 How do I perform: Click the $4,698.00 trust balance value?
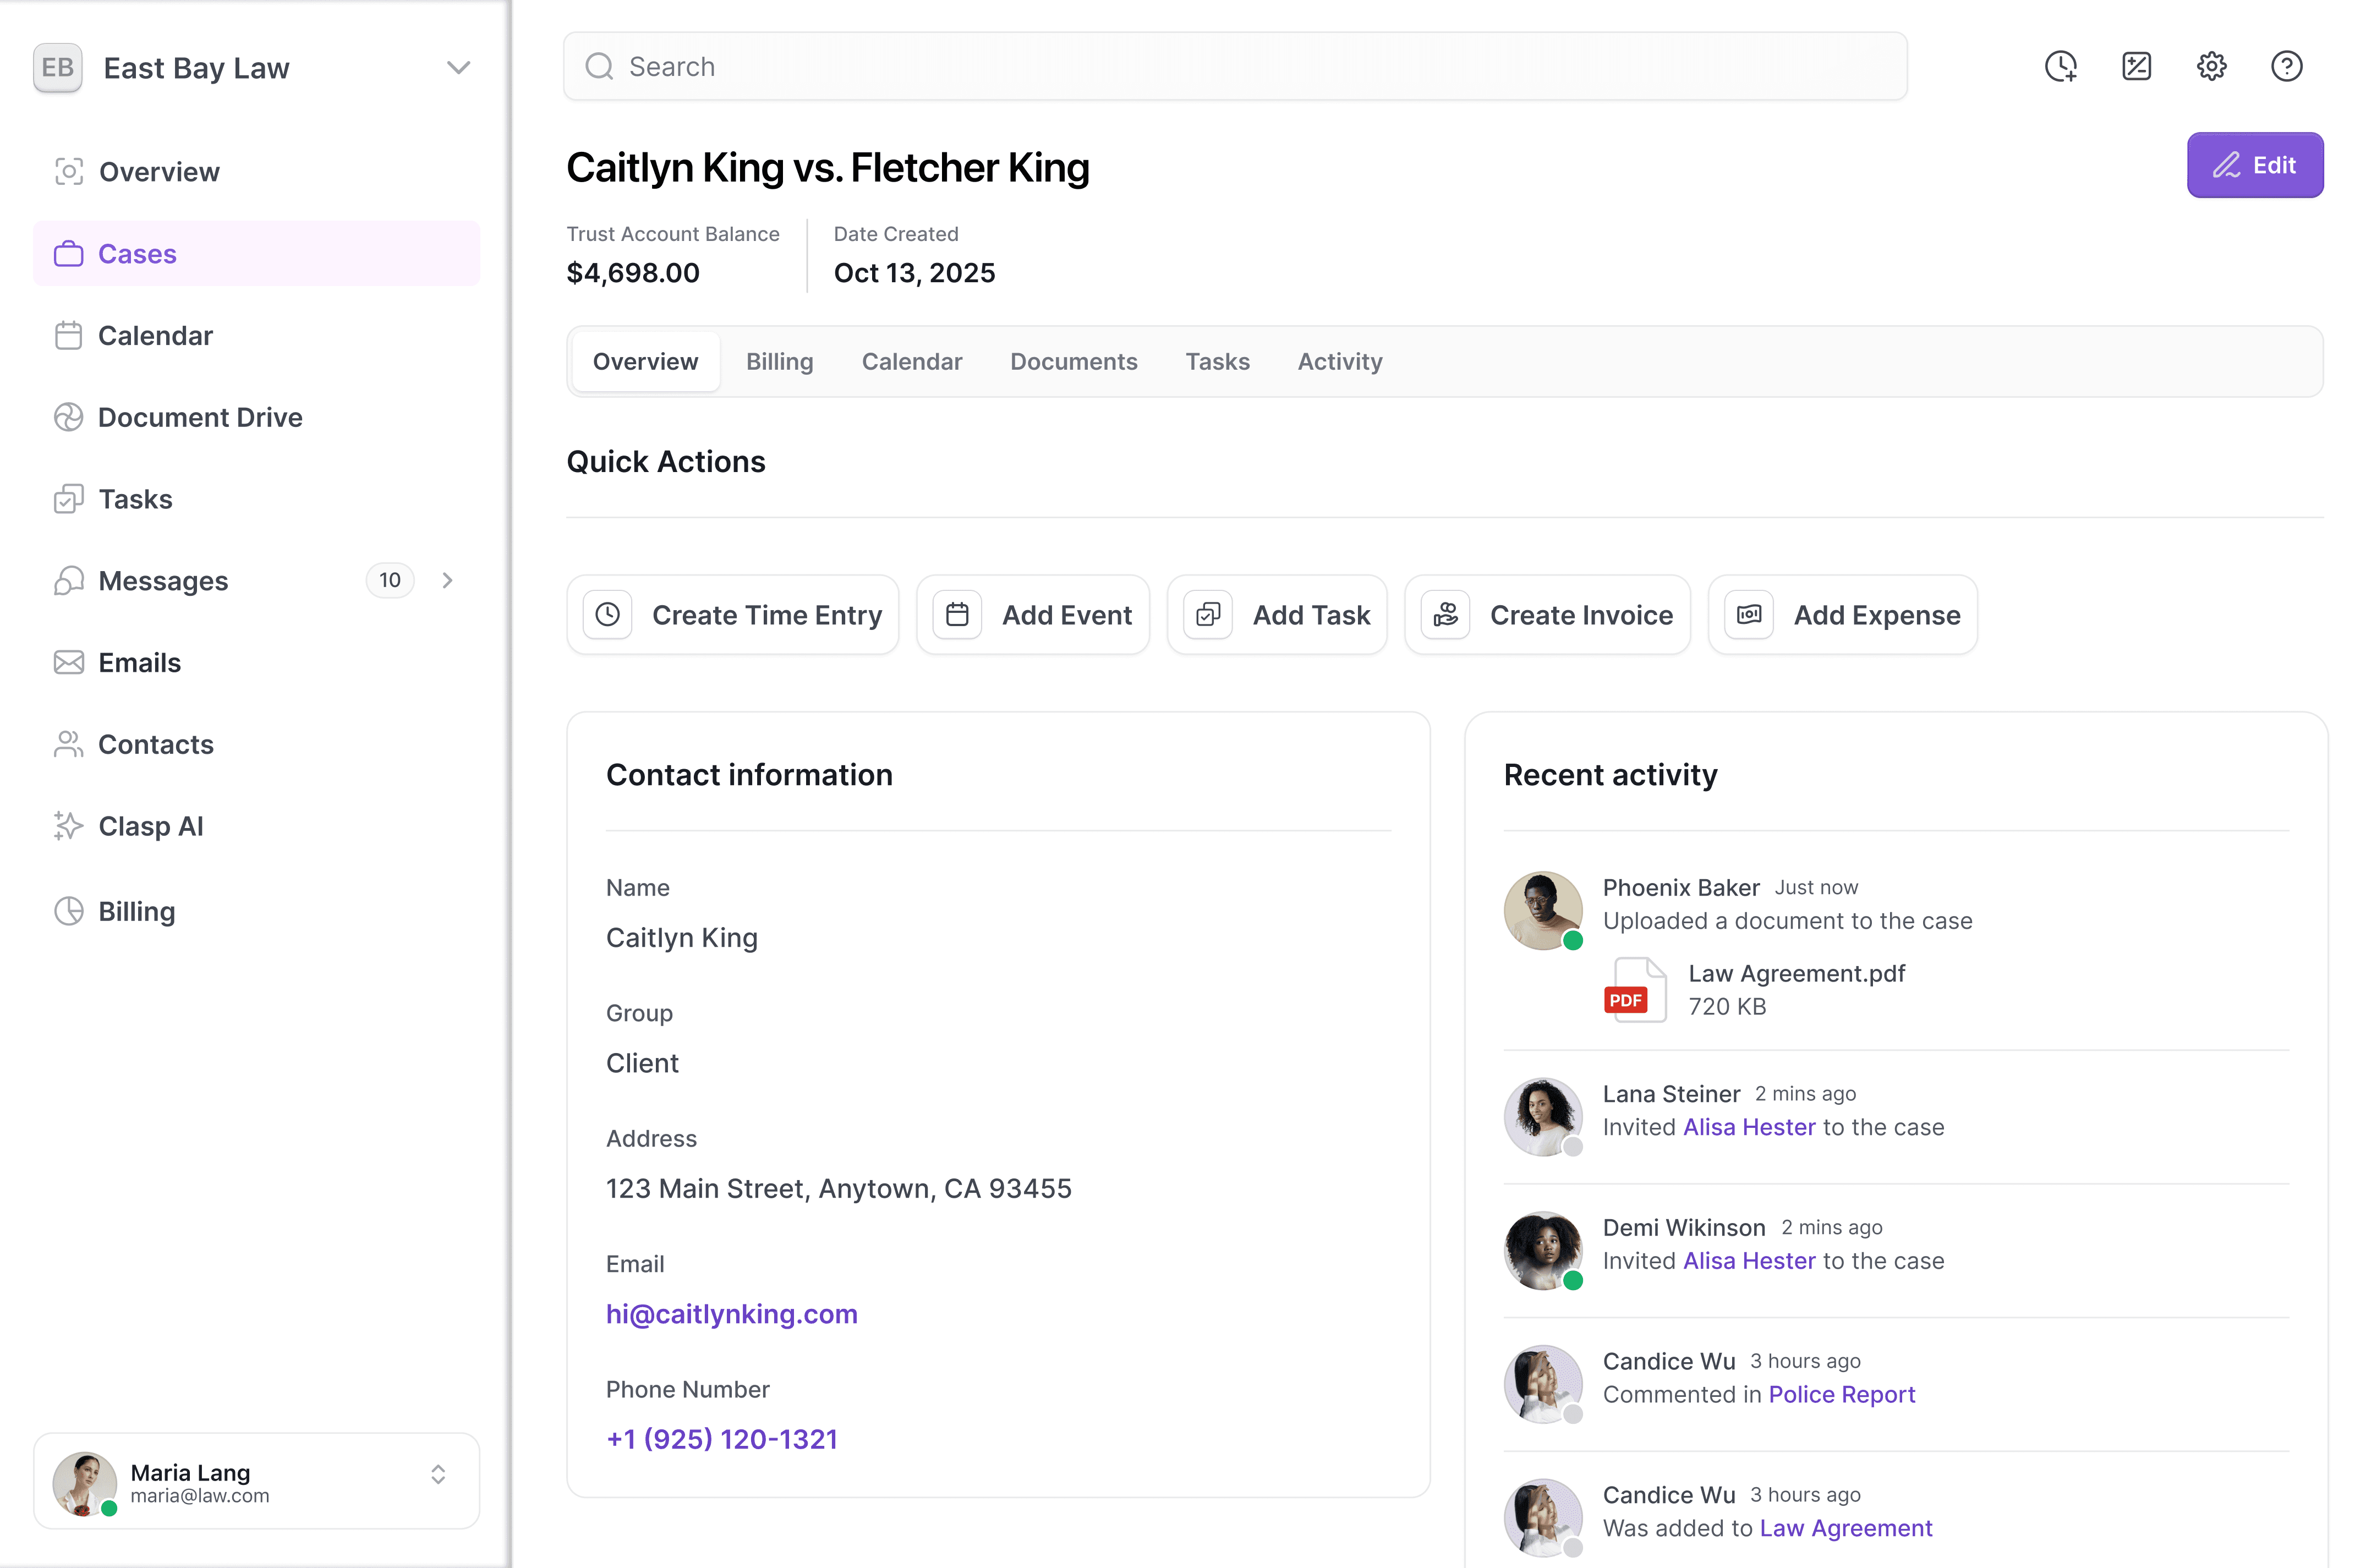pyautogui.click(x=633, y=273)
